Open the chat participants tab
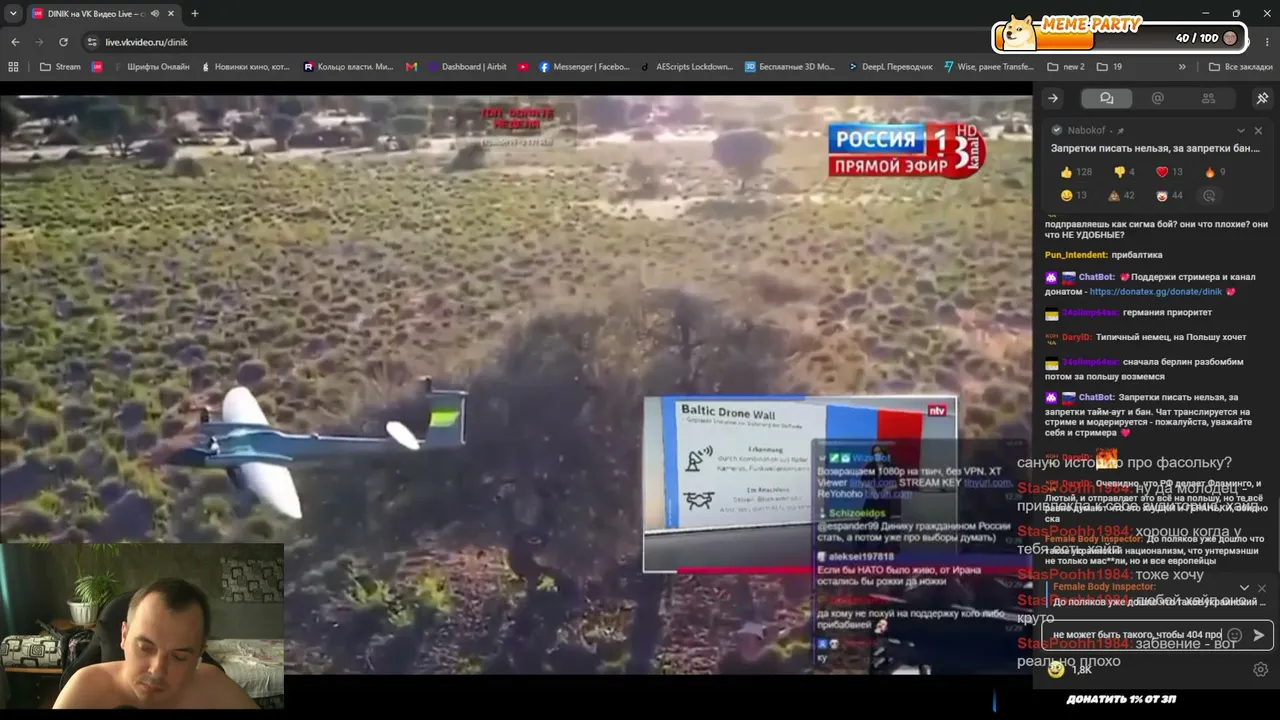The height and width of the screenshot is (720, 1280). [1209, 98]
